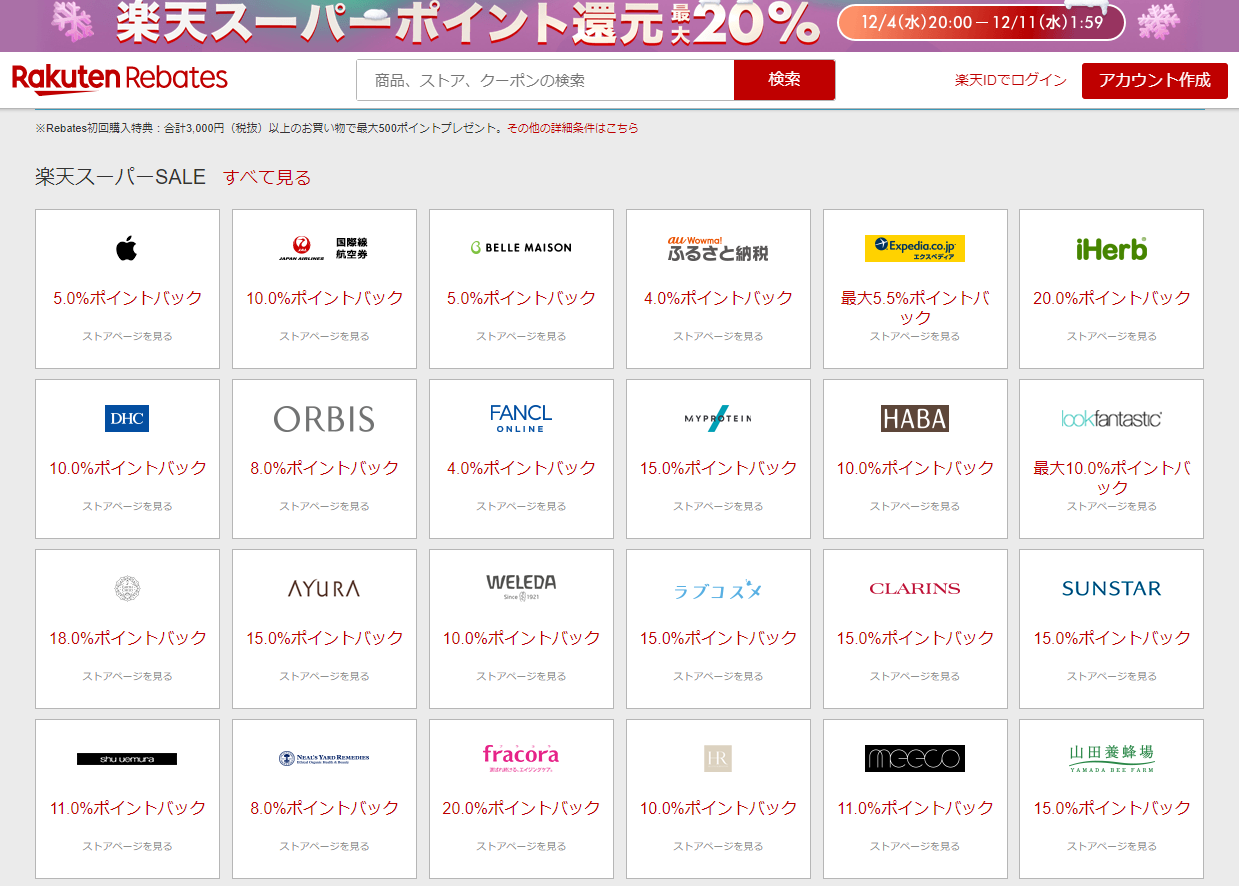Click 8.0%ポイントバック under Neal's Yard Remedies

[x=324, y=808]
